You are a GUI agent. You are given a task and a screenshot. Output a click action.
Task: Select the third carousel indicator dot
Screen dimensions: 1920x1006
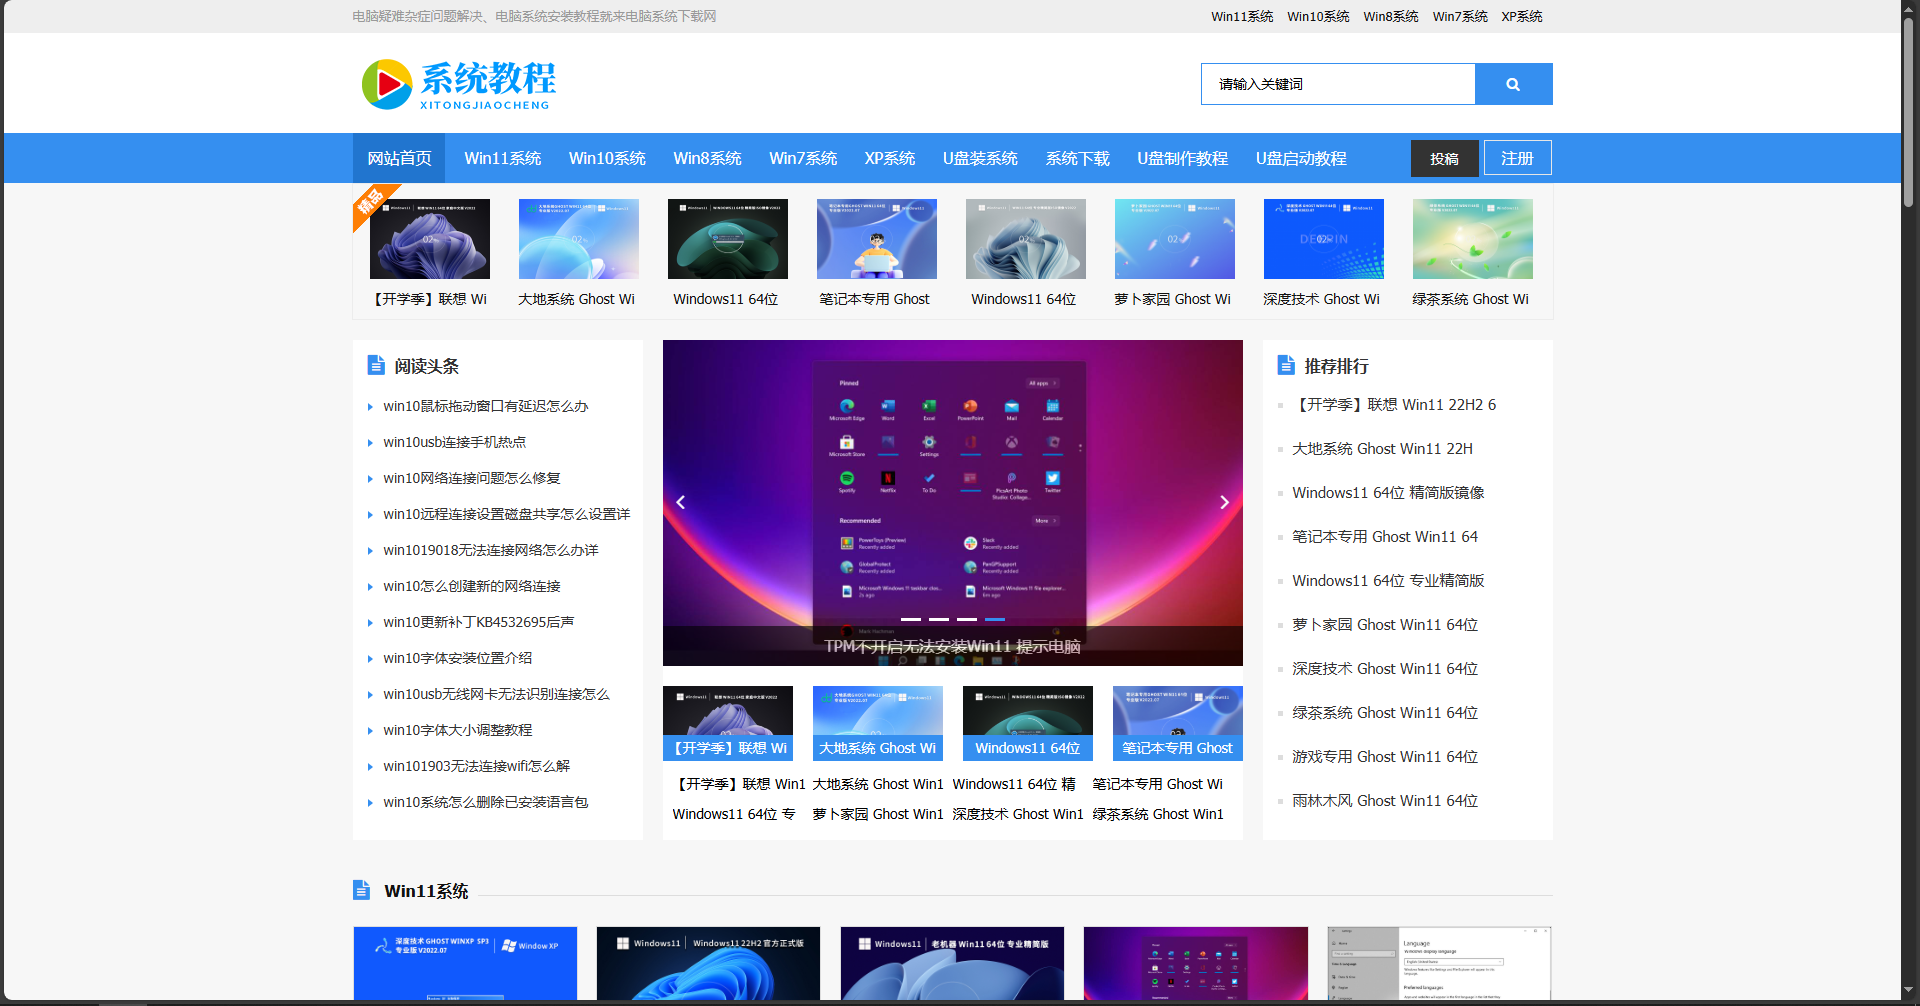click(x=966, y=619)
